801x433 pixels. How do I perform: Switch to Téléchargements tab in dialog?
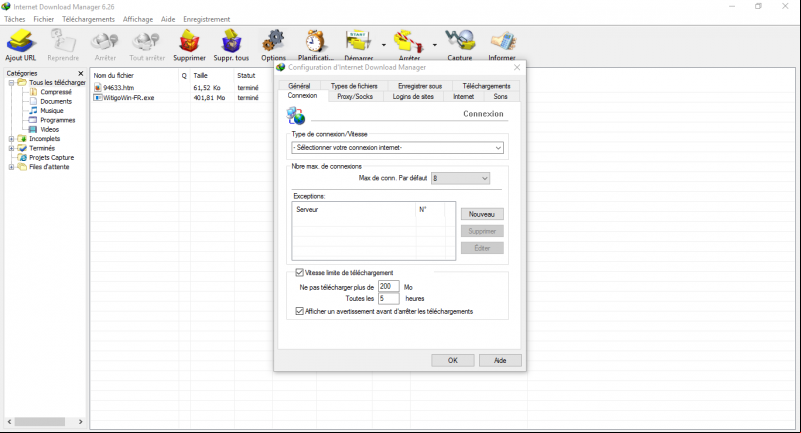point(486,86)
